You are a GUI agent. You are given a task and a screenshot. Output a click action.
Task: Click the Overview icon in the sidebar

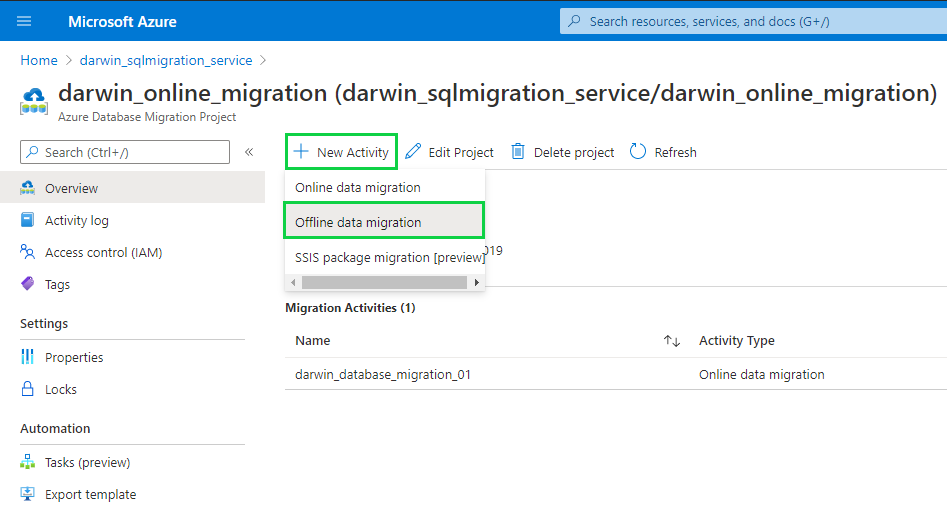coord(28,188)
